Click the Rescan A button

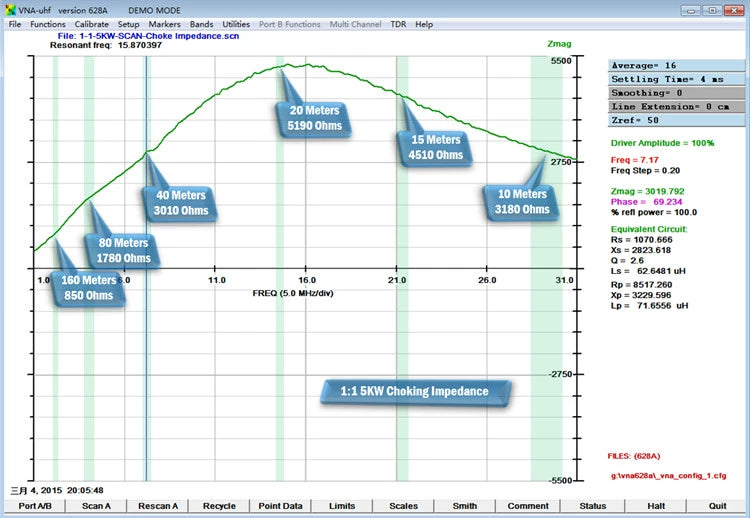click(x=158, y=506)
